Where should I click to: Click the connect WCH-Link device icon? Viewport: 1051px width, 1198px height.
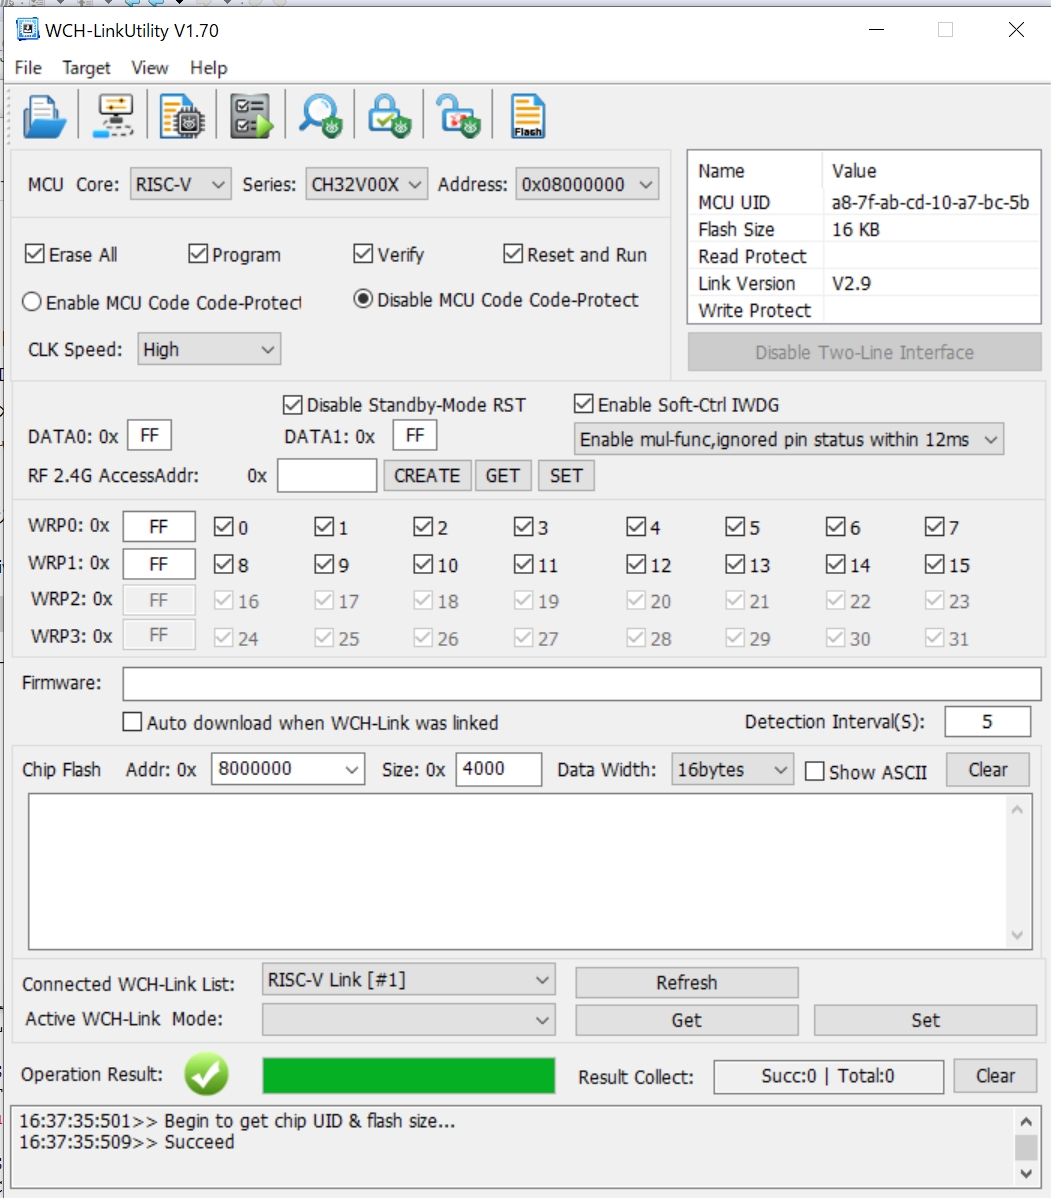[x=113, y=116]
